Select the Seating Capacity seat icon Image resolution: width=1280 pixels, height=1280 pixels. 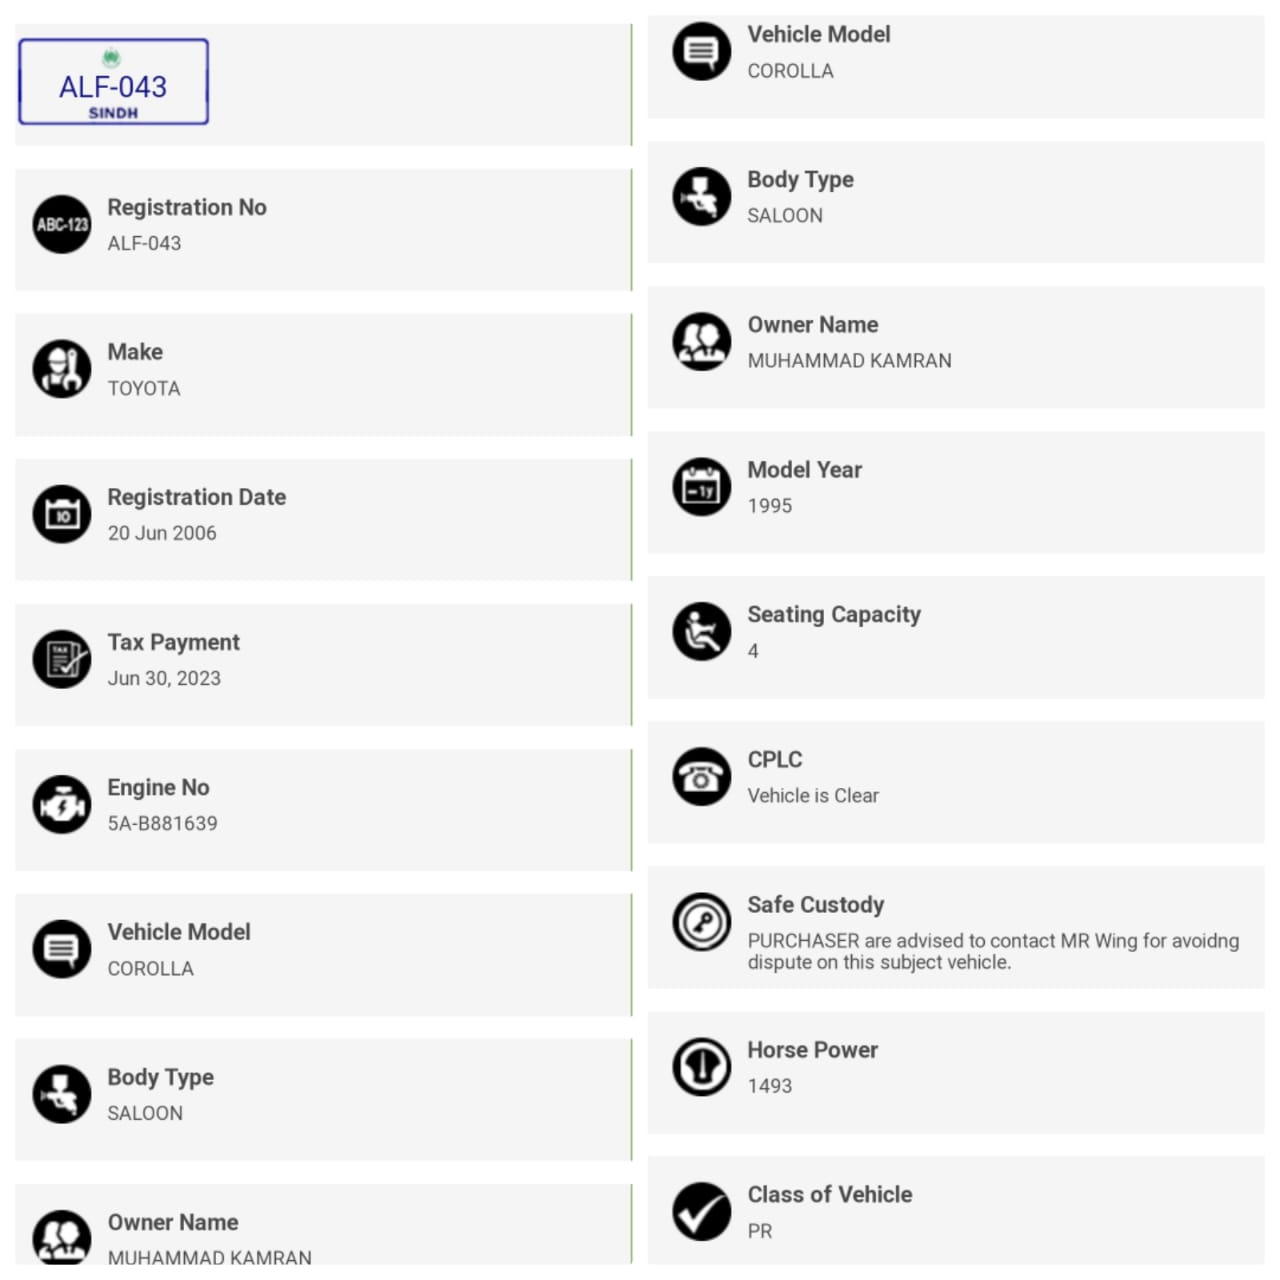[x=702, y=631]
